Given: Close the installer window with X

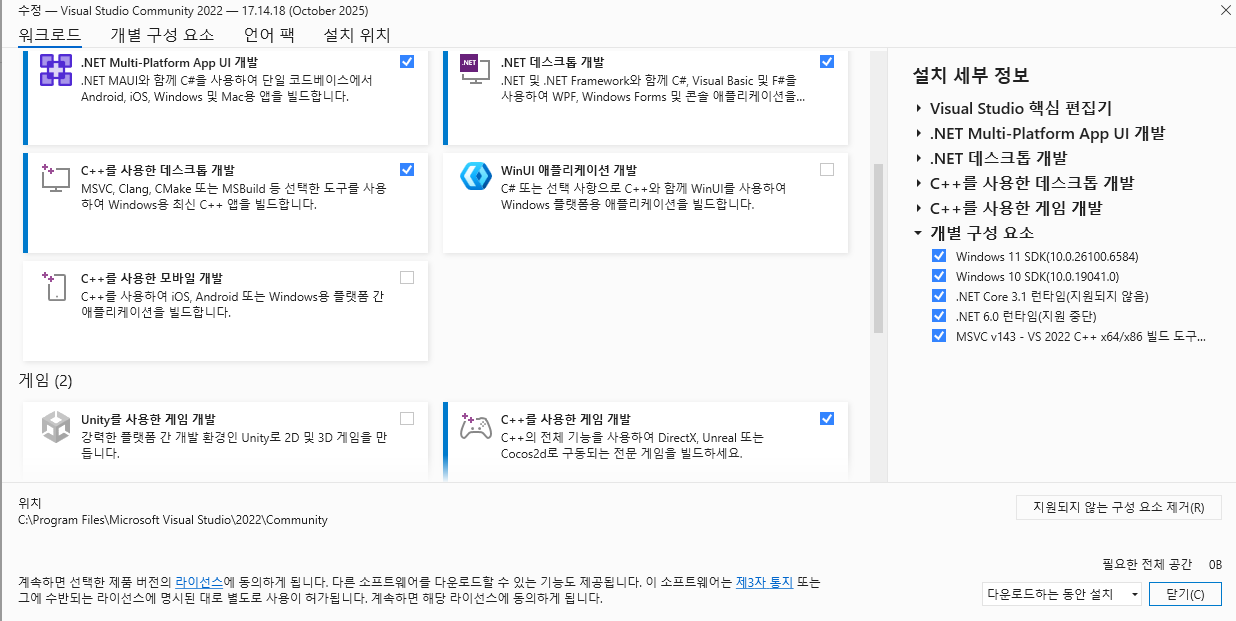Looking at the screenshot, I should tap(1225, 9).
